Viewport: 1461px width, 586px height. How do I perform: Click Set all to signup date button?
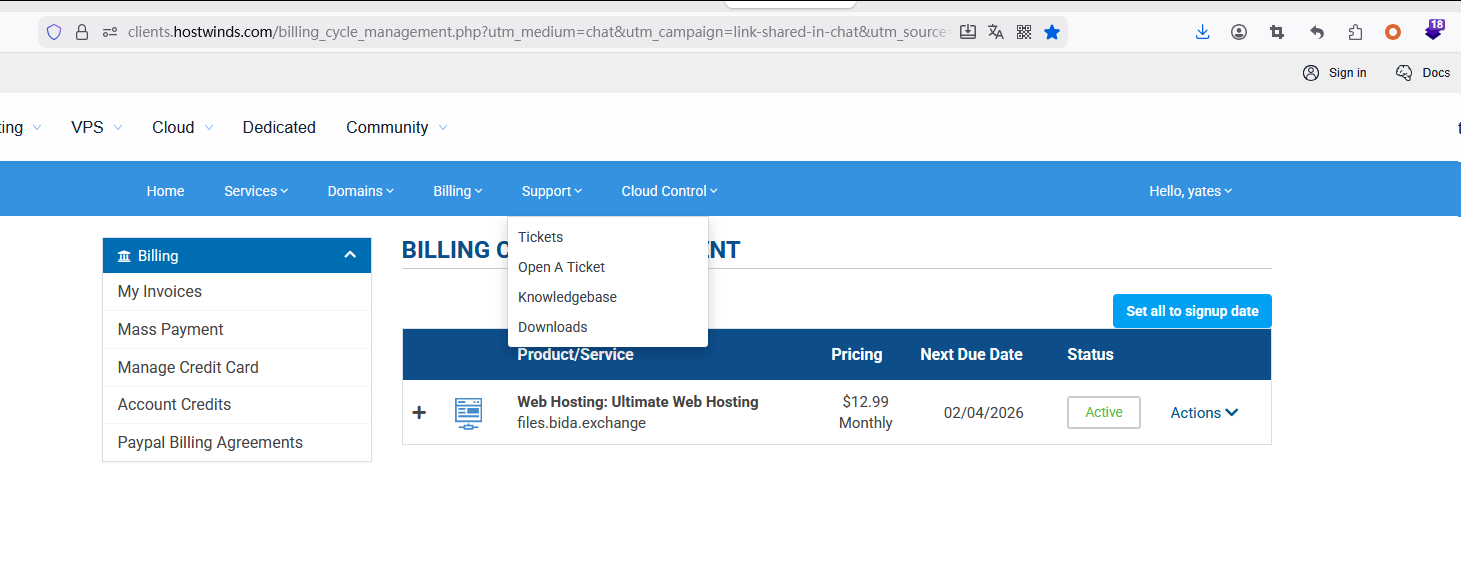pyautogui.click(x=1191, y=311)
